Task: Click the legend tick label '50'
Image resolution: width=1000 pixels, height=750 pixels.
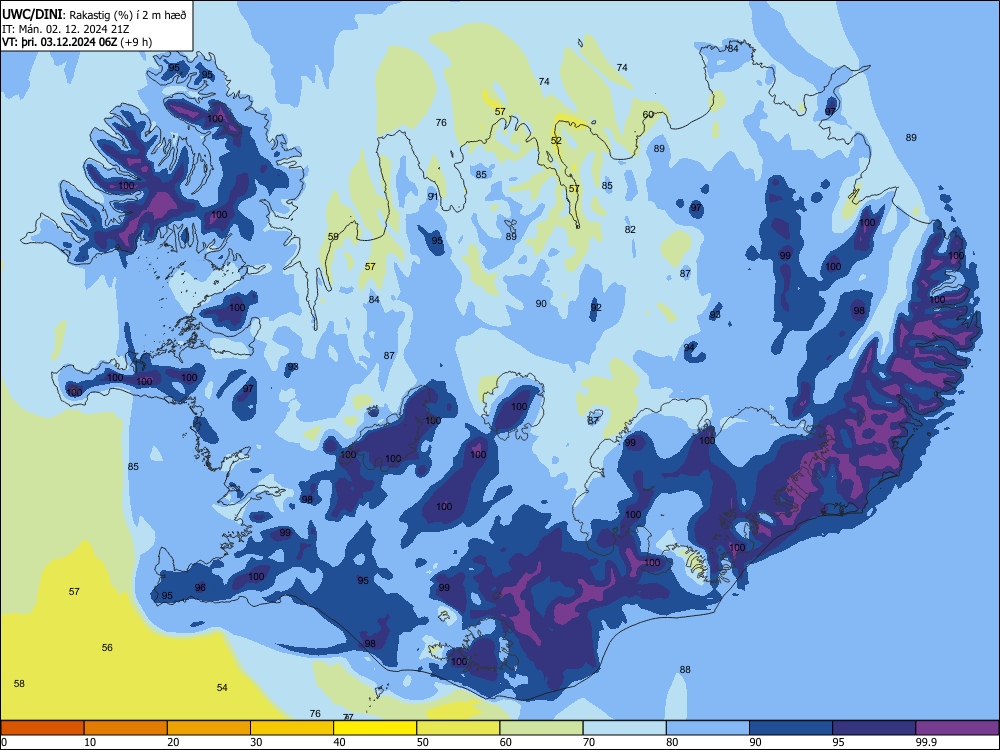Action: point(423,742)
